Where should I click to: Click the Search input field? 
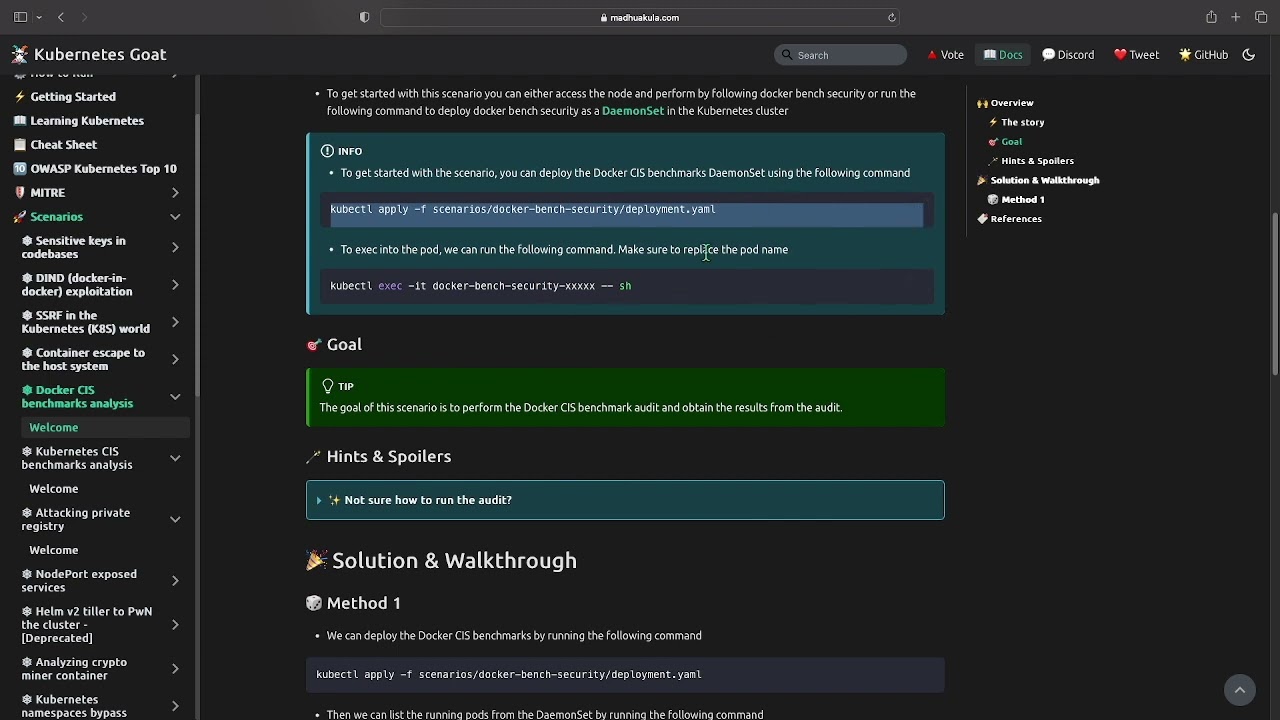841,55
